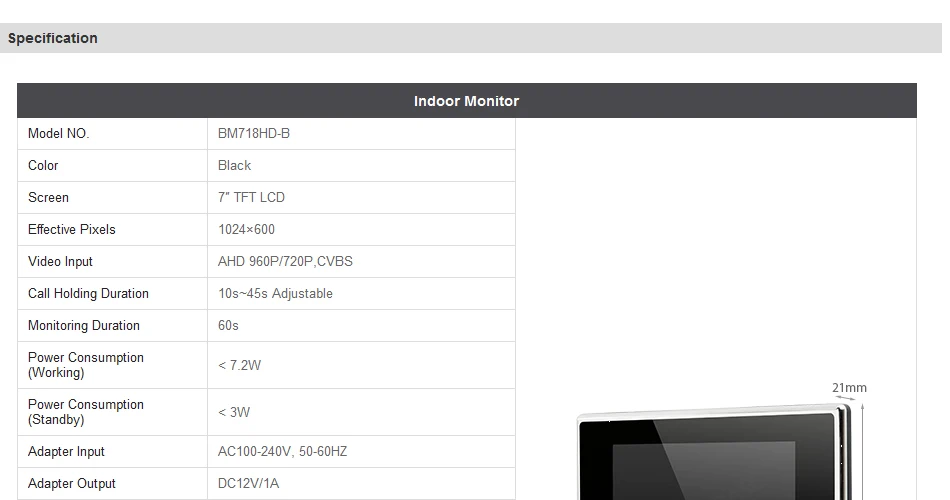Select the Video Input label

pyautogui.click(x=60, y=262)
